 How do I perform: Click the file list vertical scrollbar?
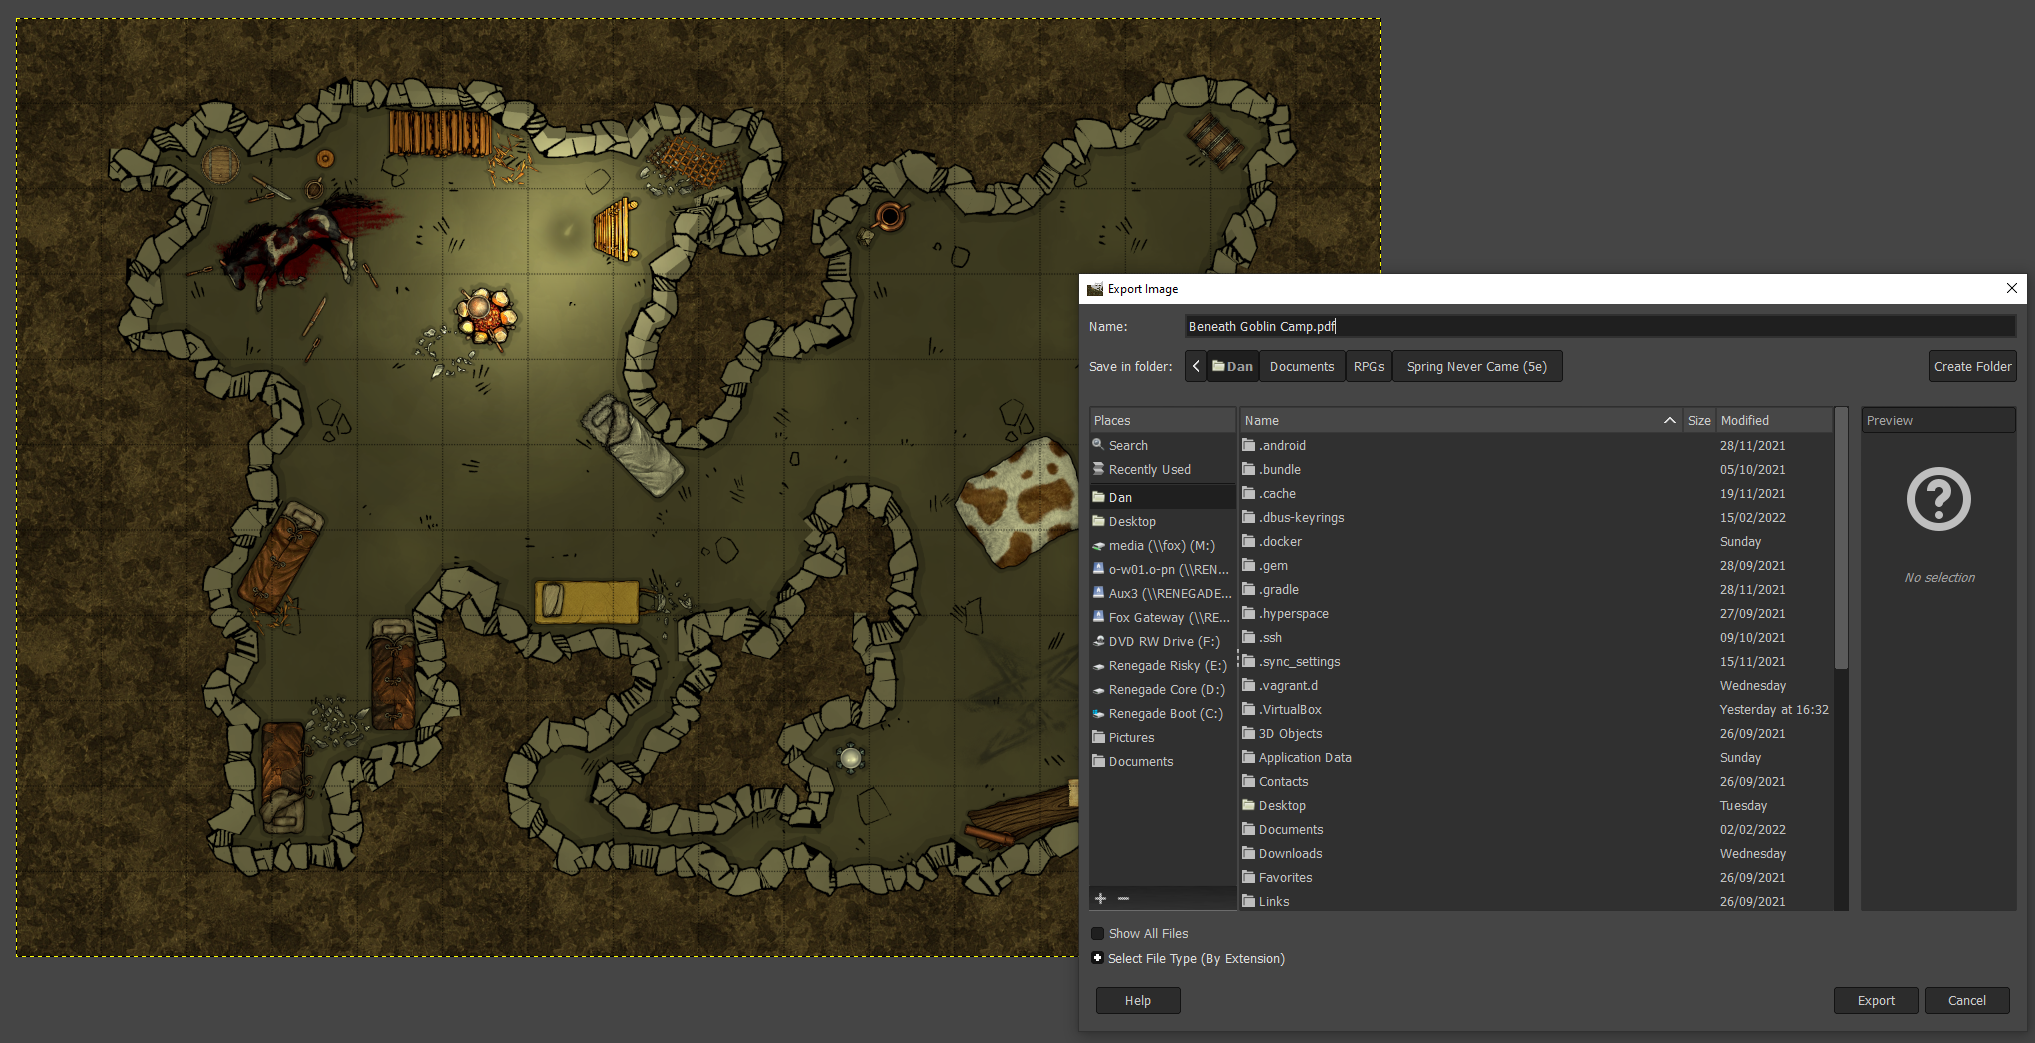[1841, 540]
